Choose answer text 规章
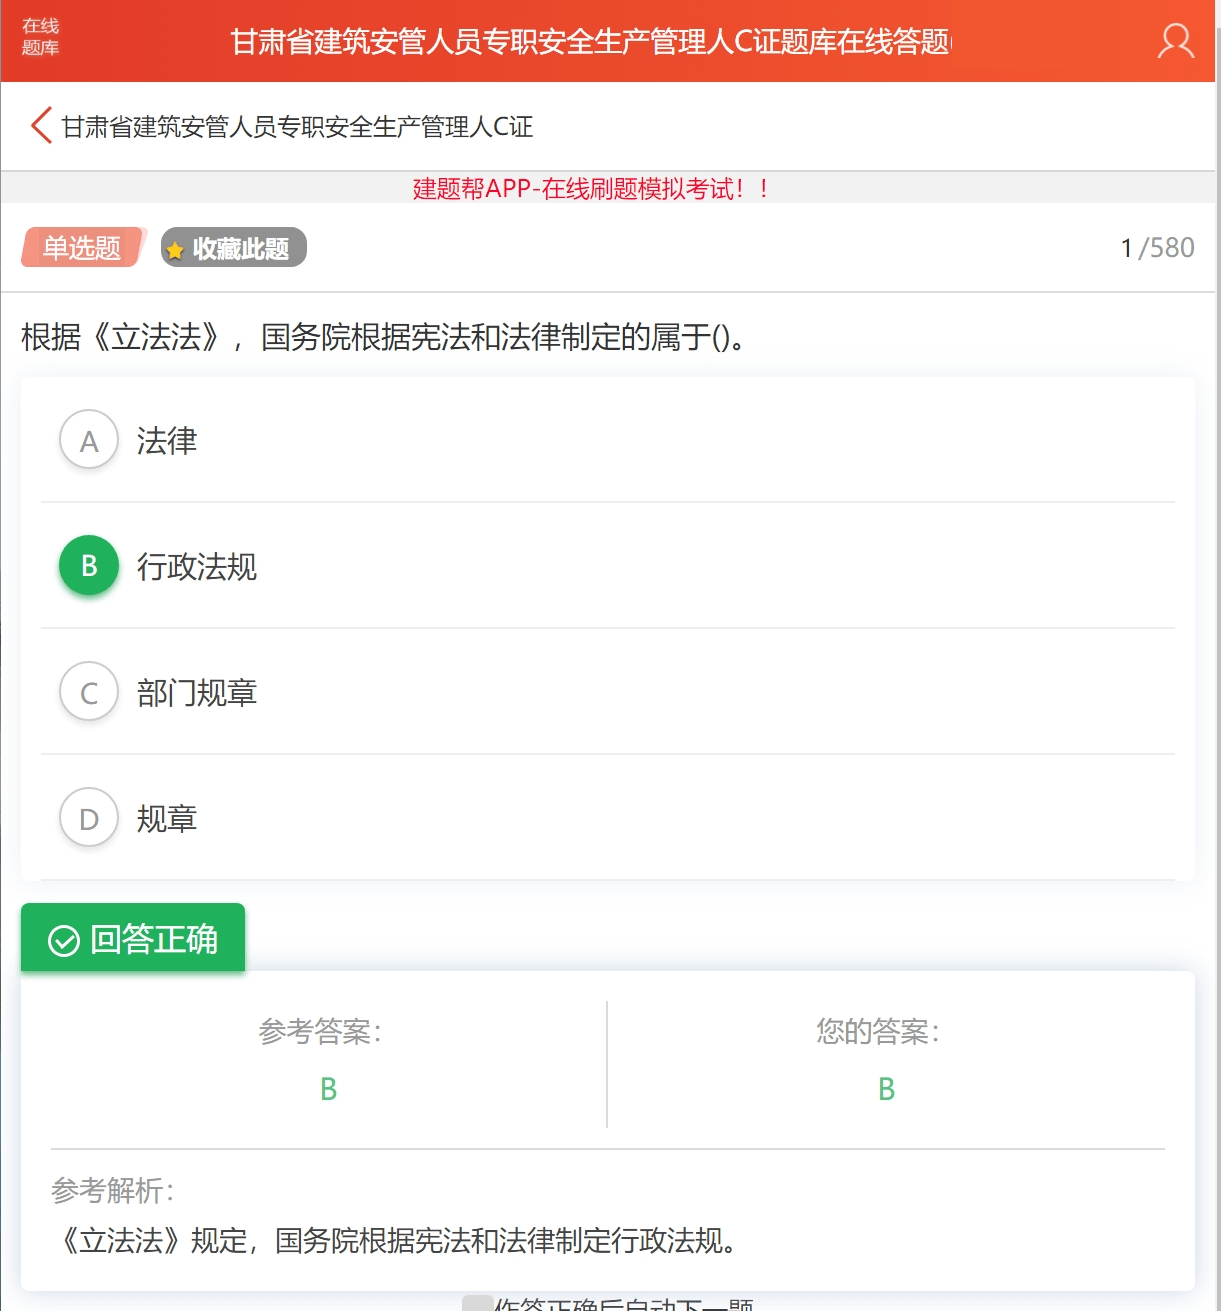 pyautogui.click(x=167, y=819)
